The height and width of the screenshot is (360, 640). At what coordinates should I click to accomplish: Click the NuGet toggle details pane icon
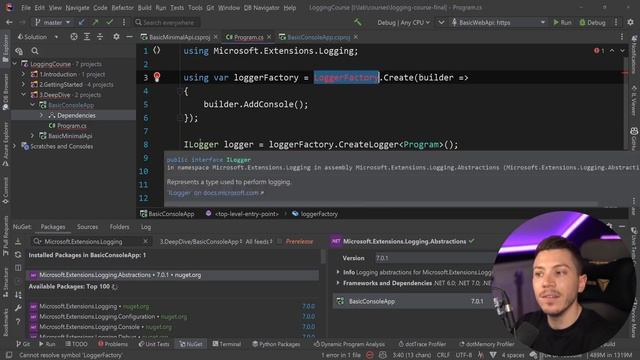(18, 268)
